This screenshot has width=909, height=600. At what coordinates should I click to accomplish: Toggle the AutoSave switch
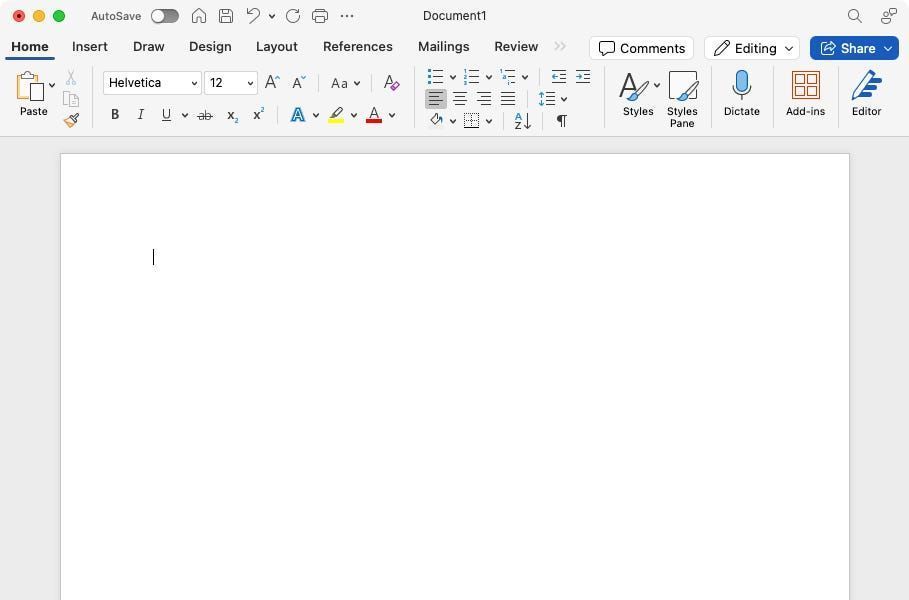coord(165,16)
